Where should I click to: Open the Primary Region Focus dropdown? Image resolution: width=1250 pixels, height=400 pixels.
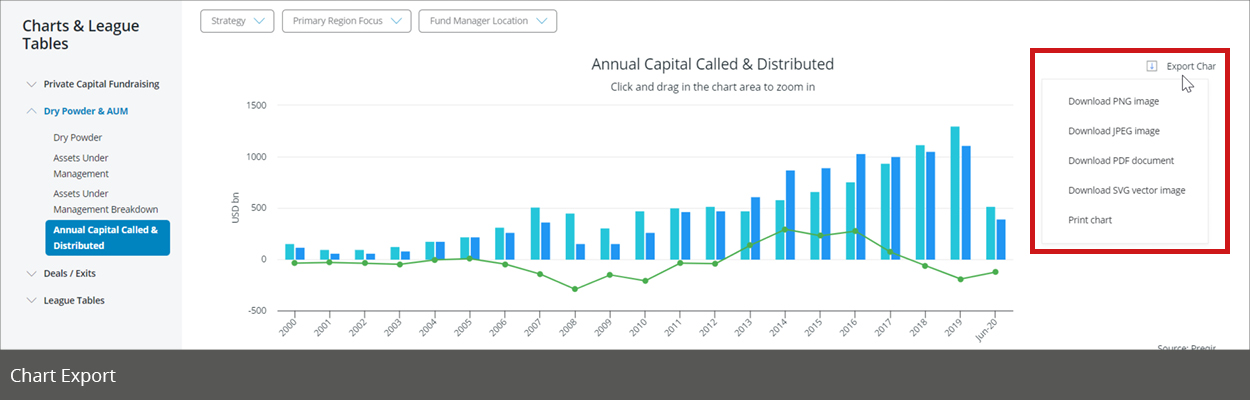(346, 21)
